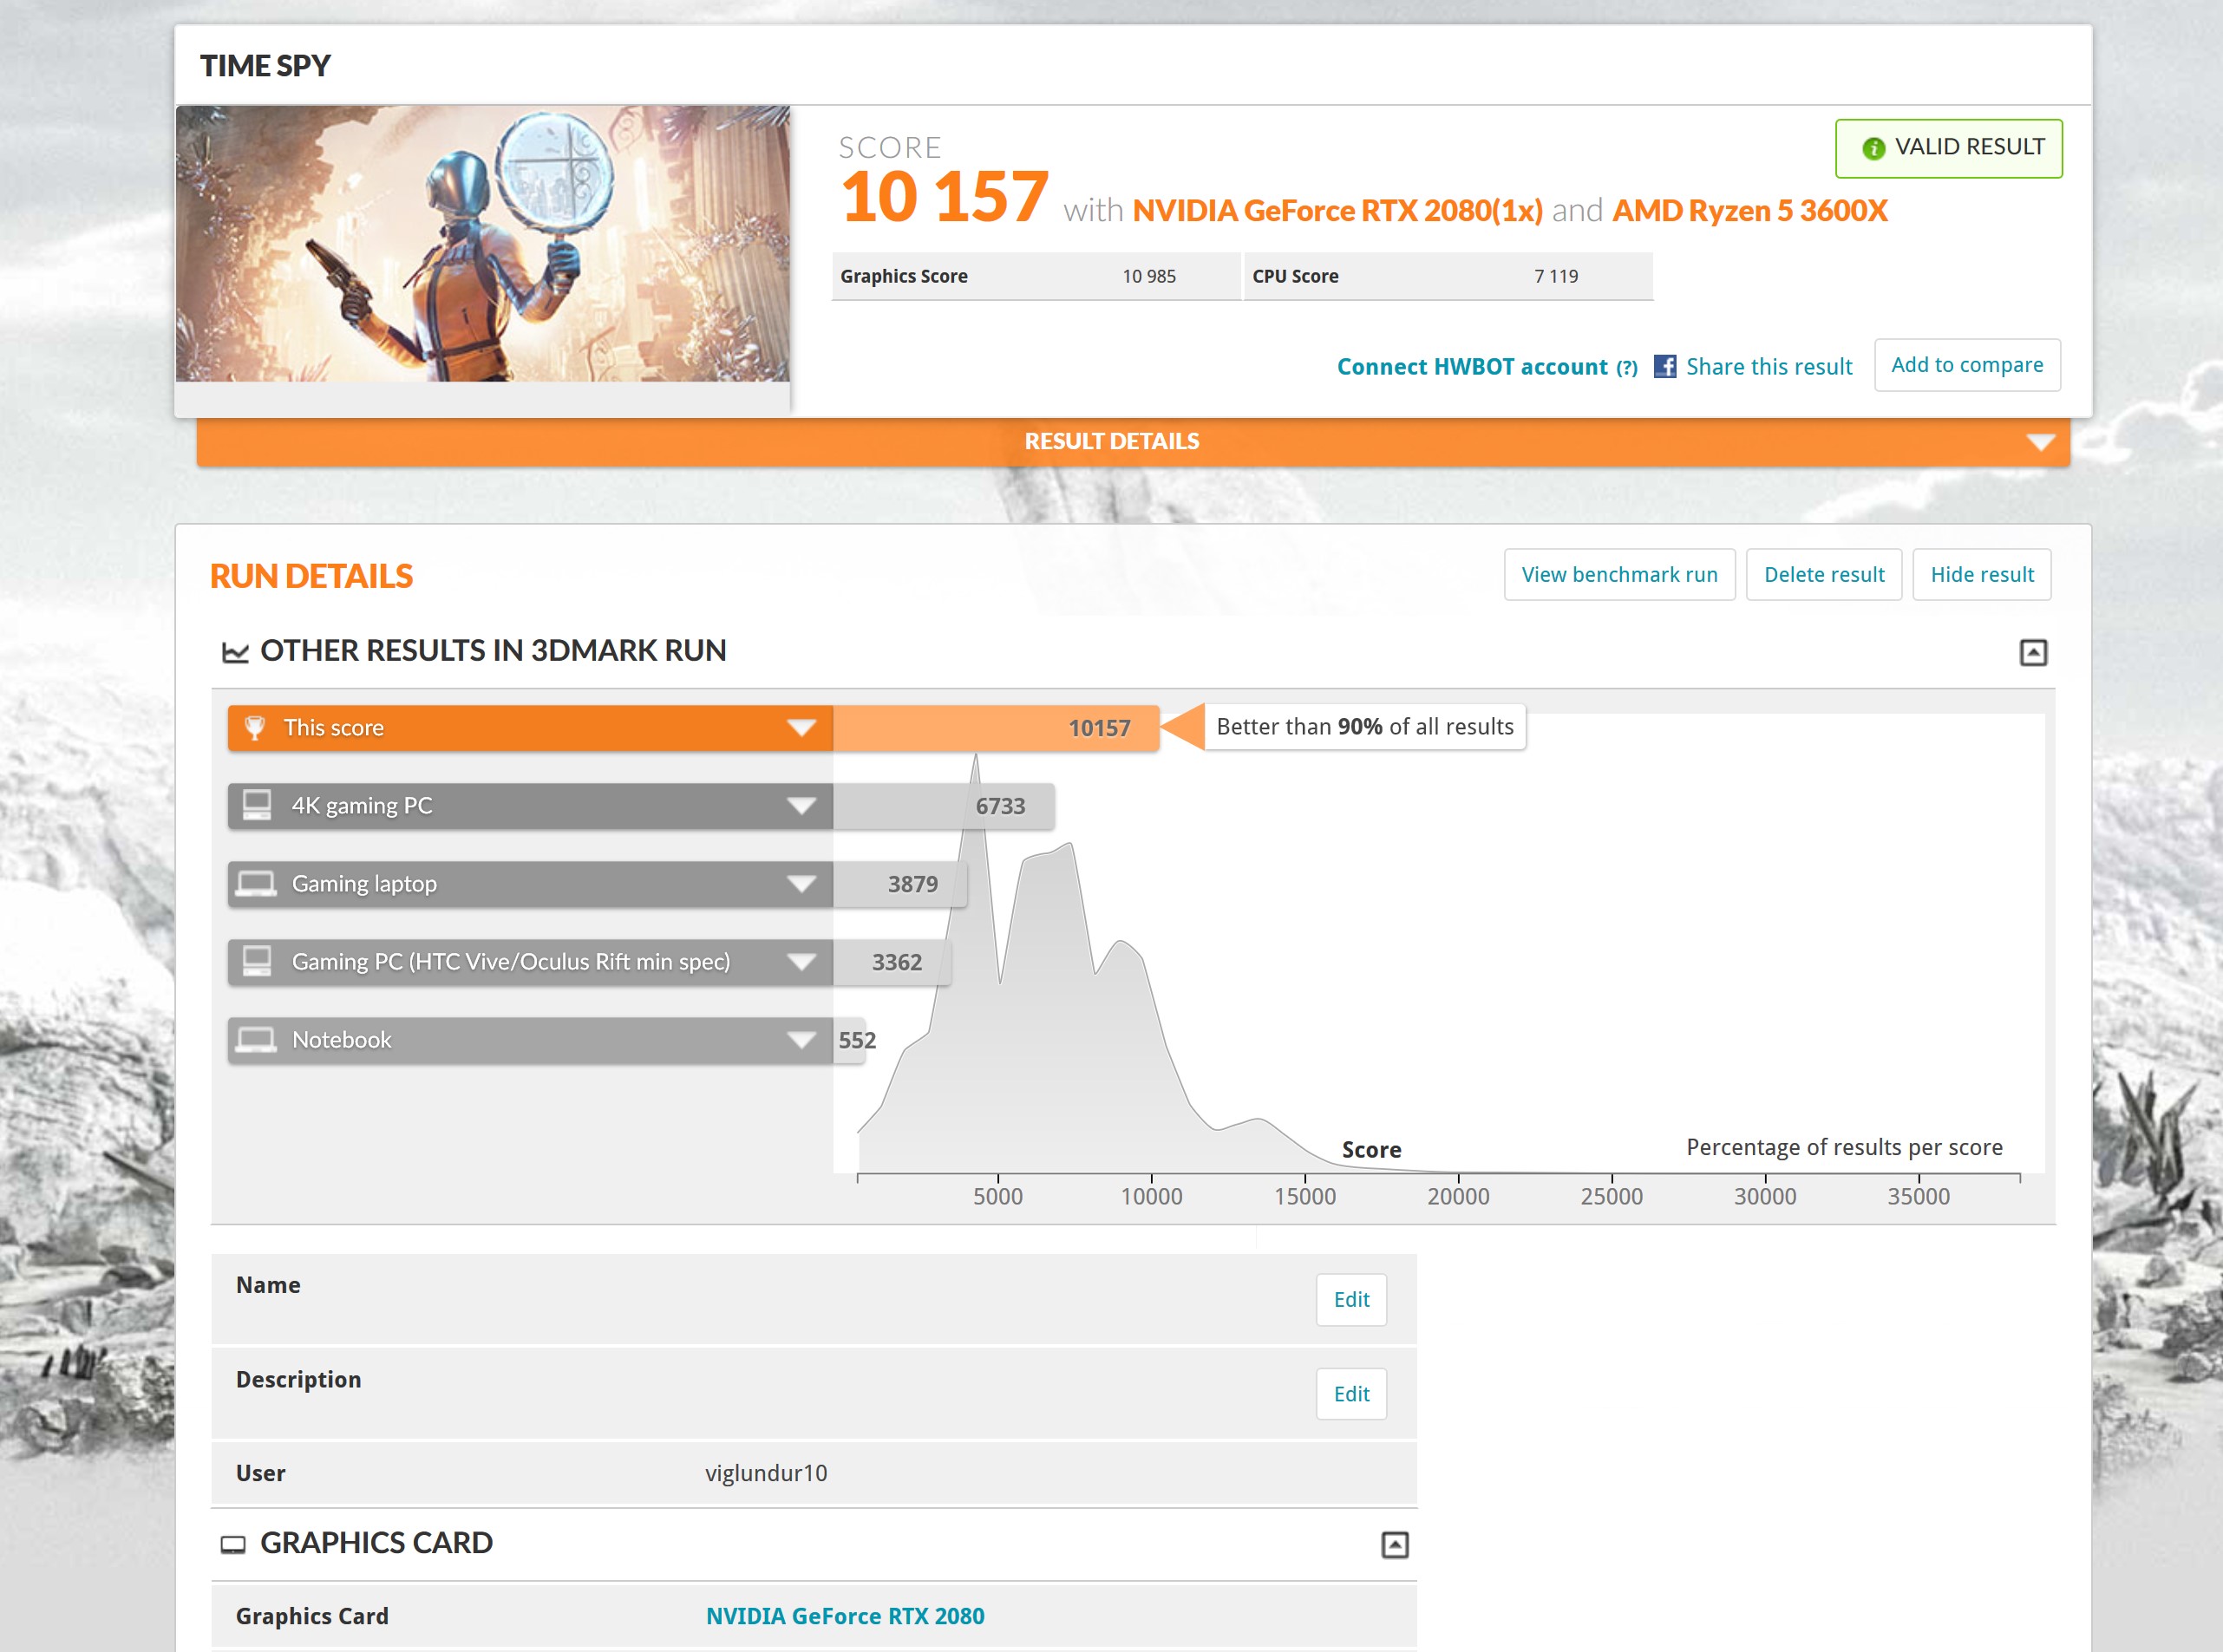2223x1652 pixels.
Task: Collapse the Graphics Card section
Action: [1394, 1545]
